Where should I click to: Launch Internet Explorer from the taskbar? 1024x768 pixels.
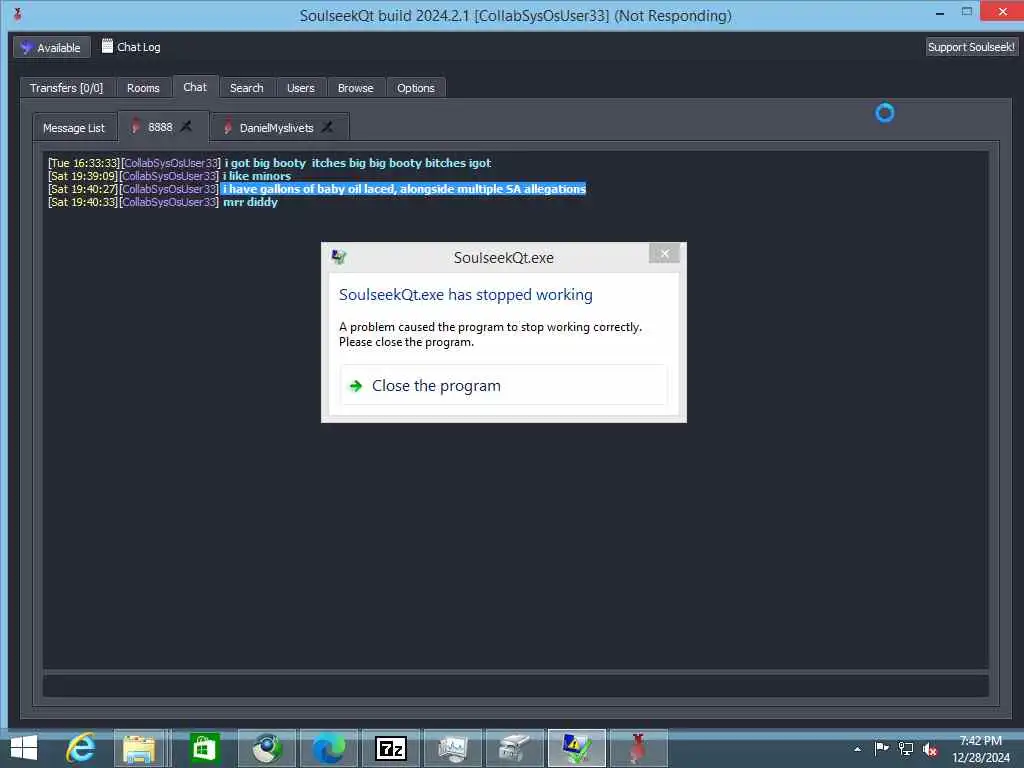click(x=81, y=748)
